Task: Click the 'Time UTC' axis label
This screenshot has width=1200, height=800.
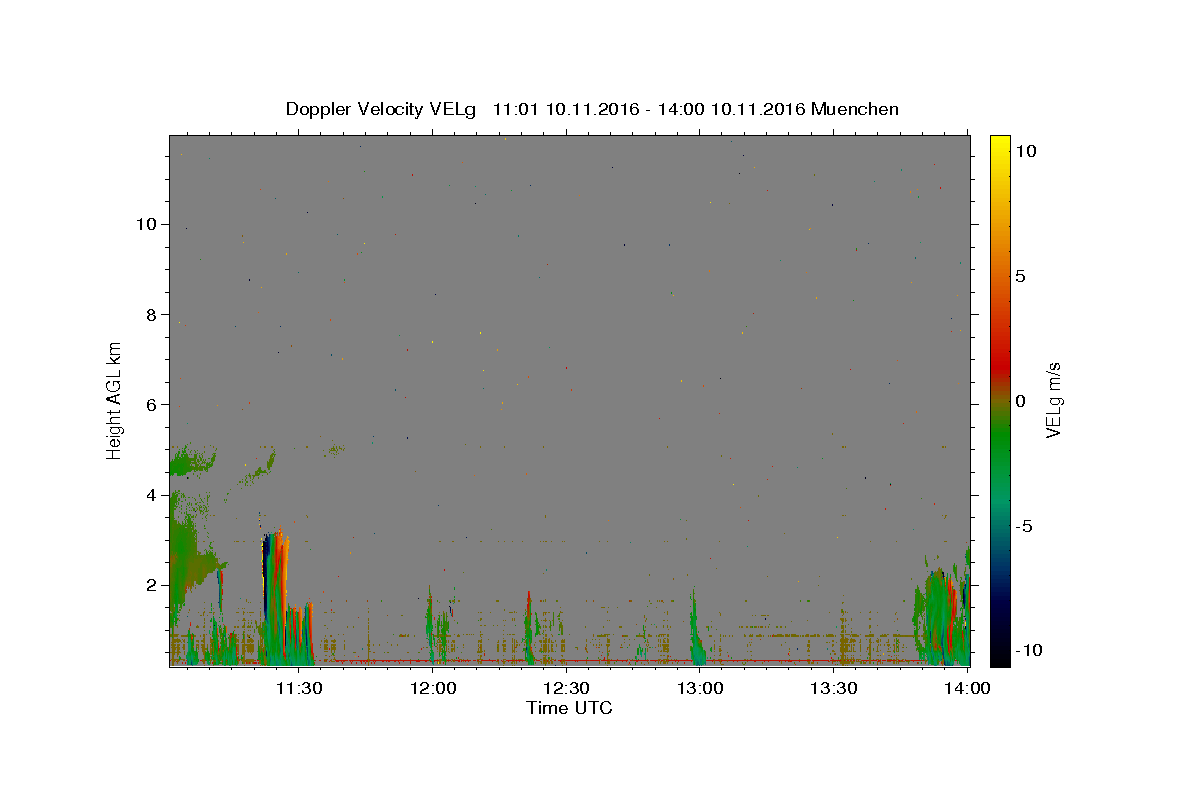Action: click(x=569, y=708)
